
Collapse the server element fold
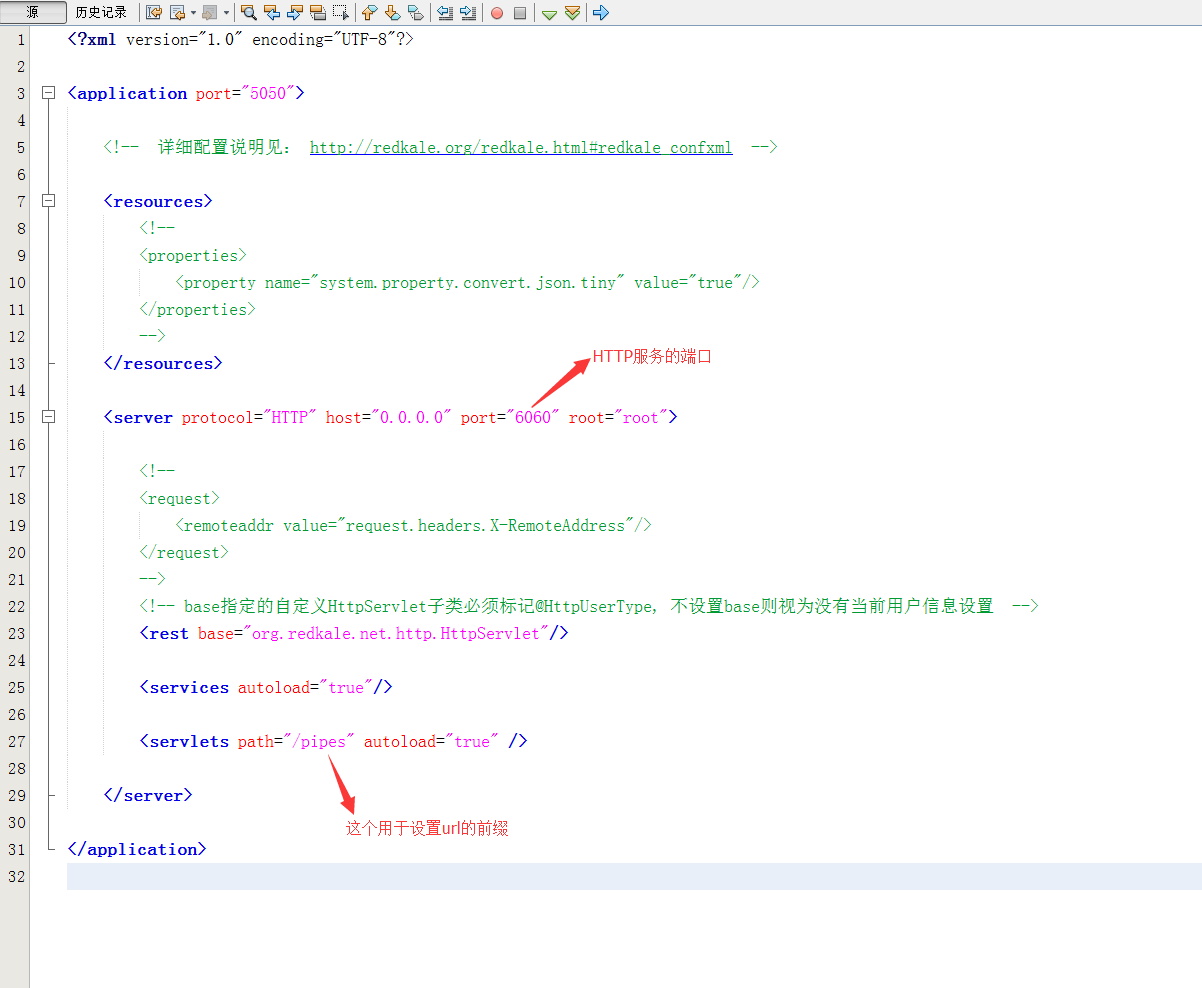48,417
